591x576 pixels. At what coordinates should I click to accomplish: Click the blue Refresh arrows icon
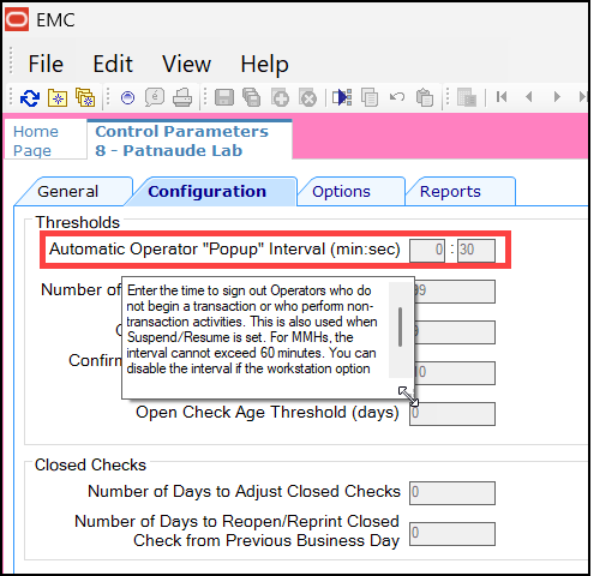coord(30,98)
